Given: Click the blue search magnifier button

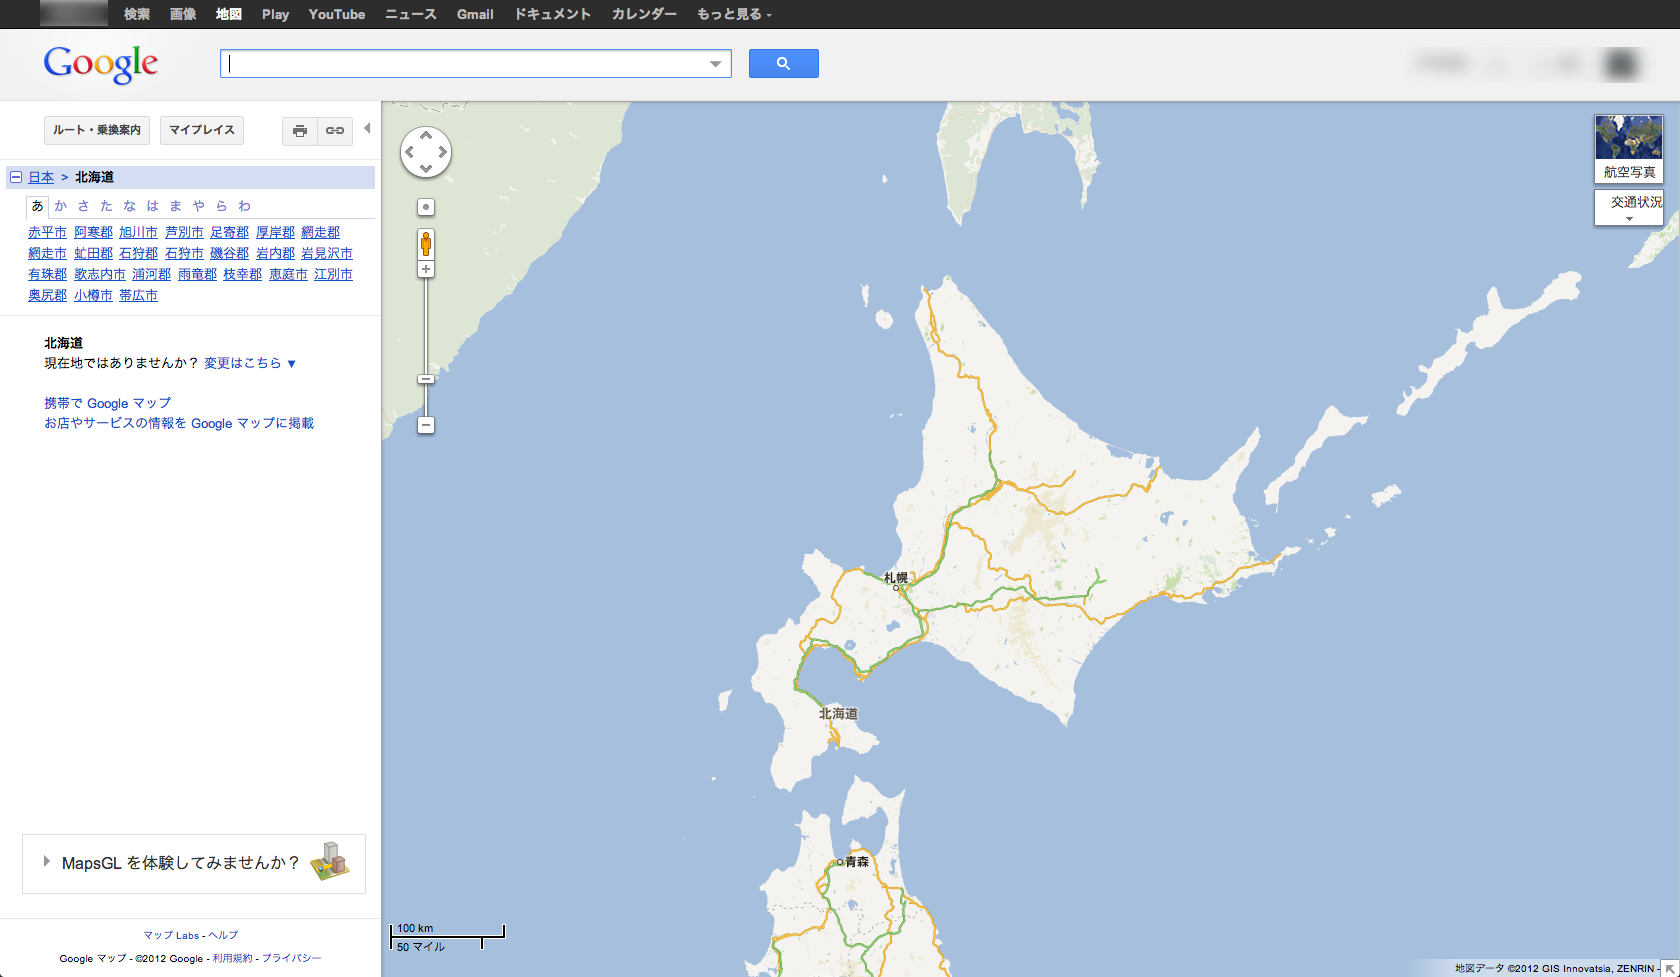Looking at the screenshot, I should [783, 63].
